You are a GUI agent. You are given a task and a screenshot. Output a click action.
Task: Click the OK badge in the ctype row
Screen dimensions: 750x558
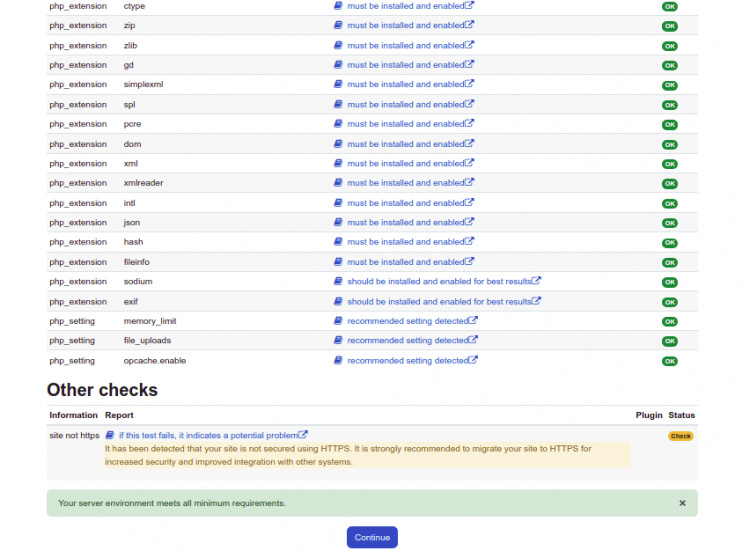pyautogui.click(x=670, y=6)
